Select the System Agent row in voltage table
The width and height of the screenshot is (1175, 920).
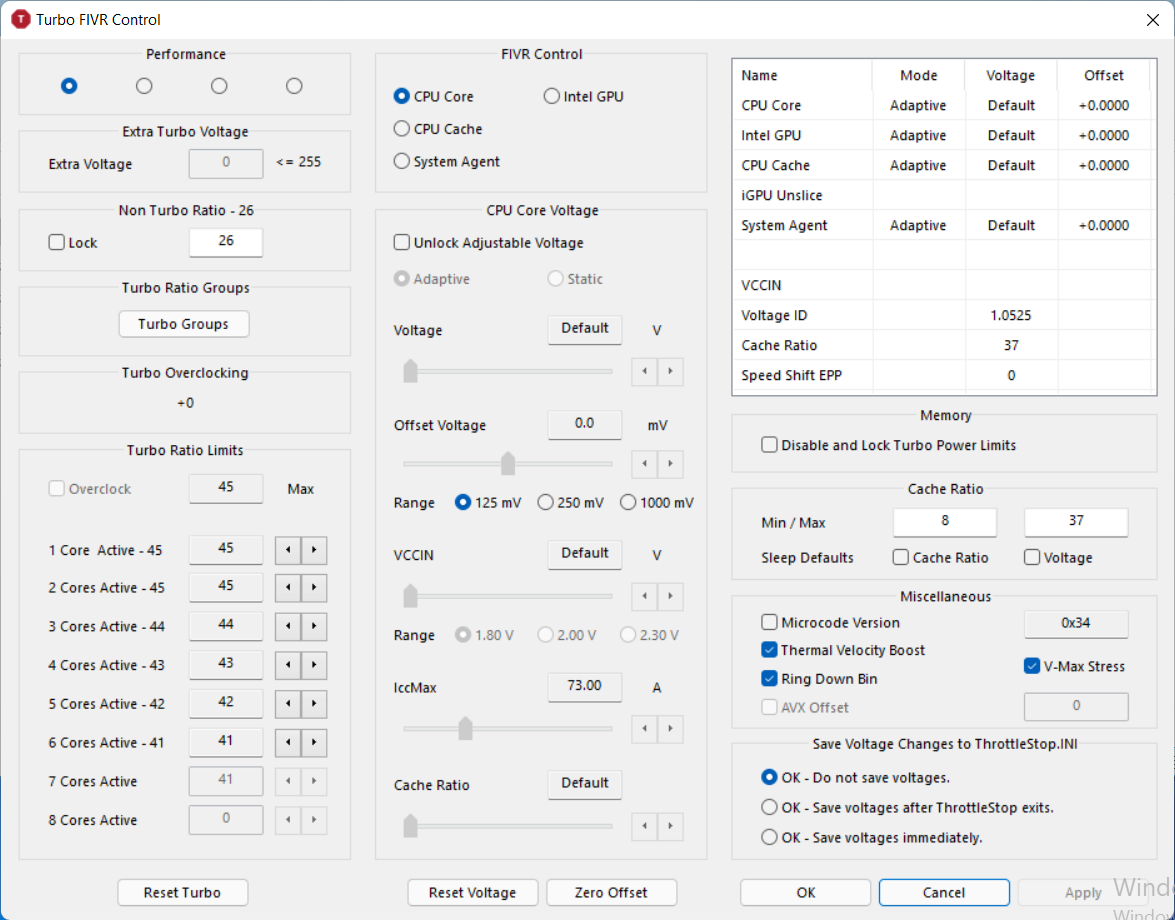coord(784,226)
